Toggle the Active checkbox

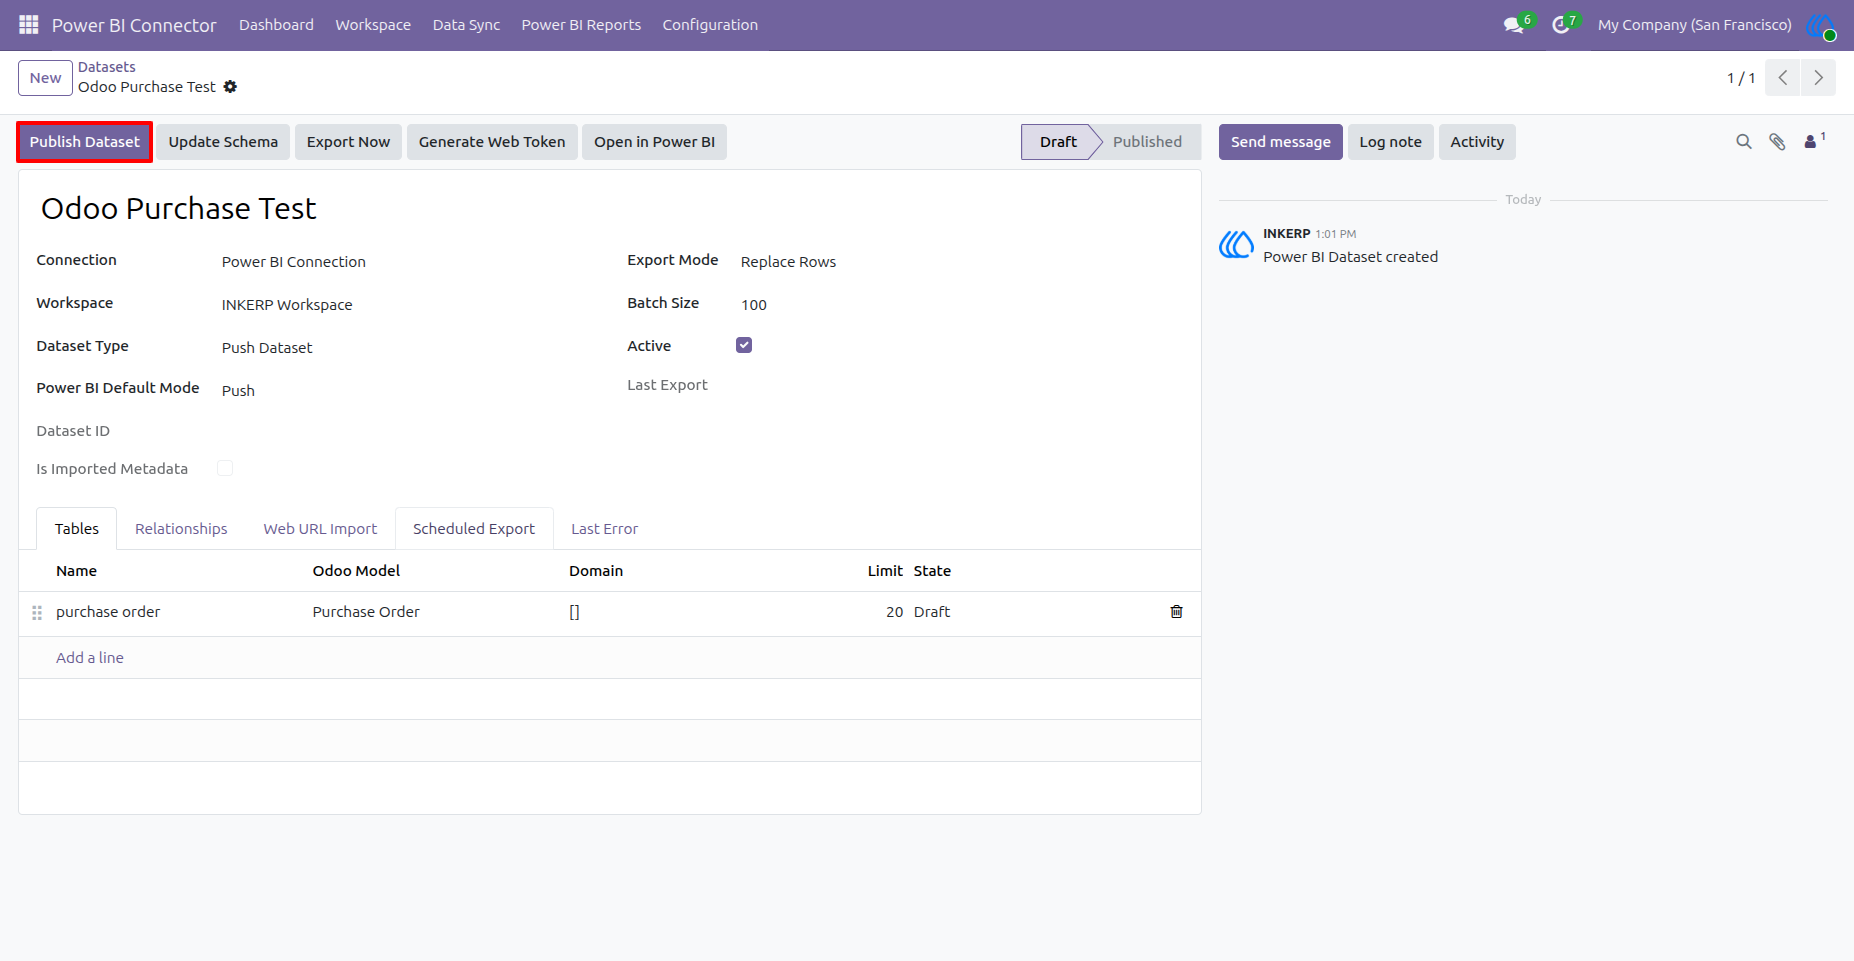click(x=744, y=345)
